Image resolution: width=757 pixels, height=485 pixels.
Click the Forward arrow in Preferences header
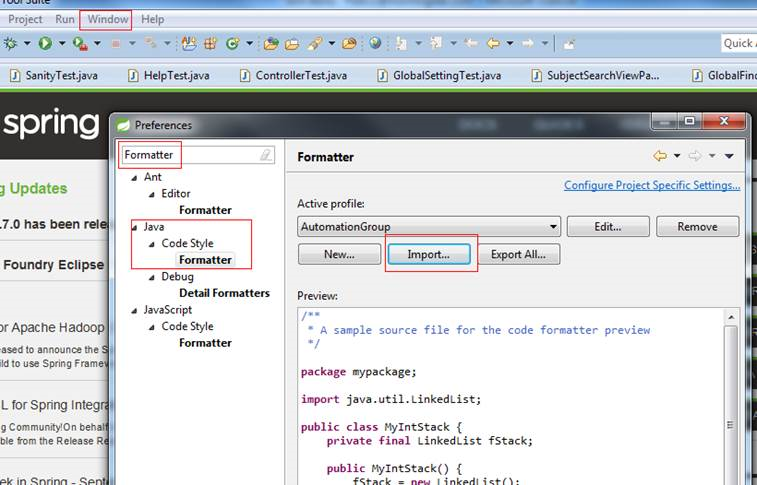pyautogui.click(x=695, y=156)
